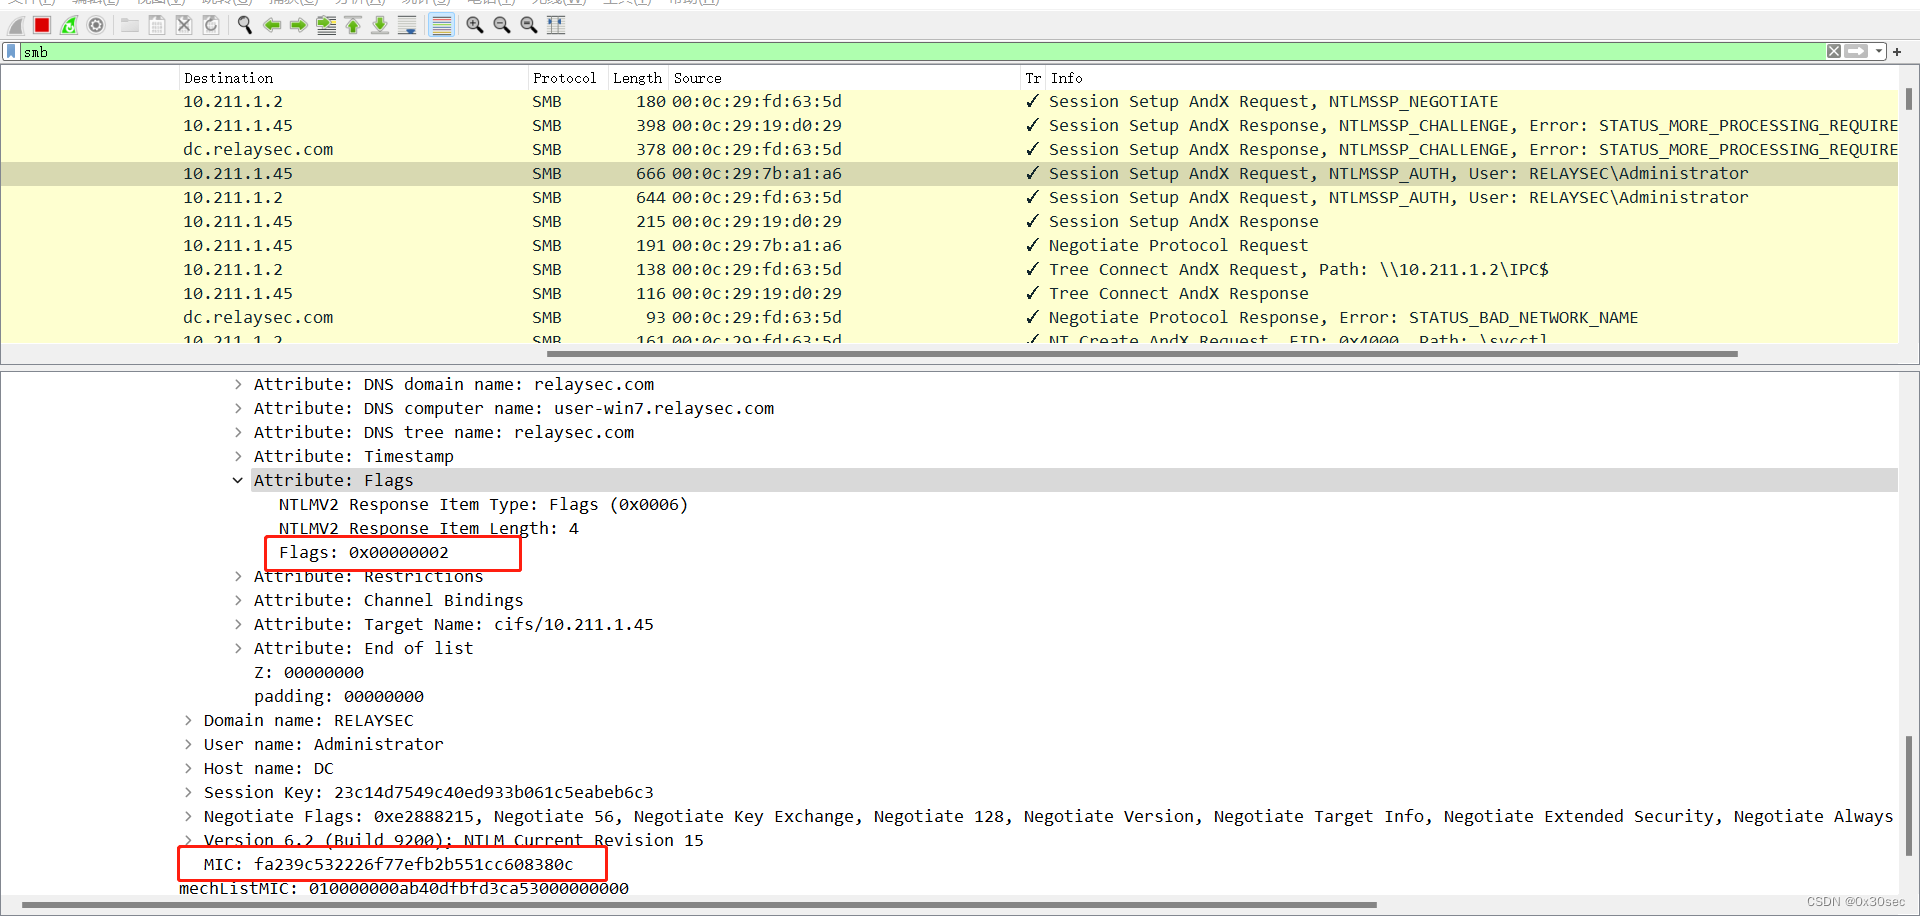Viewport: 1920px width, 916px height.
Task: Sort packets by Destination column
Action: tap(354, 78)
